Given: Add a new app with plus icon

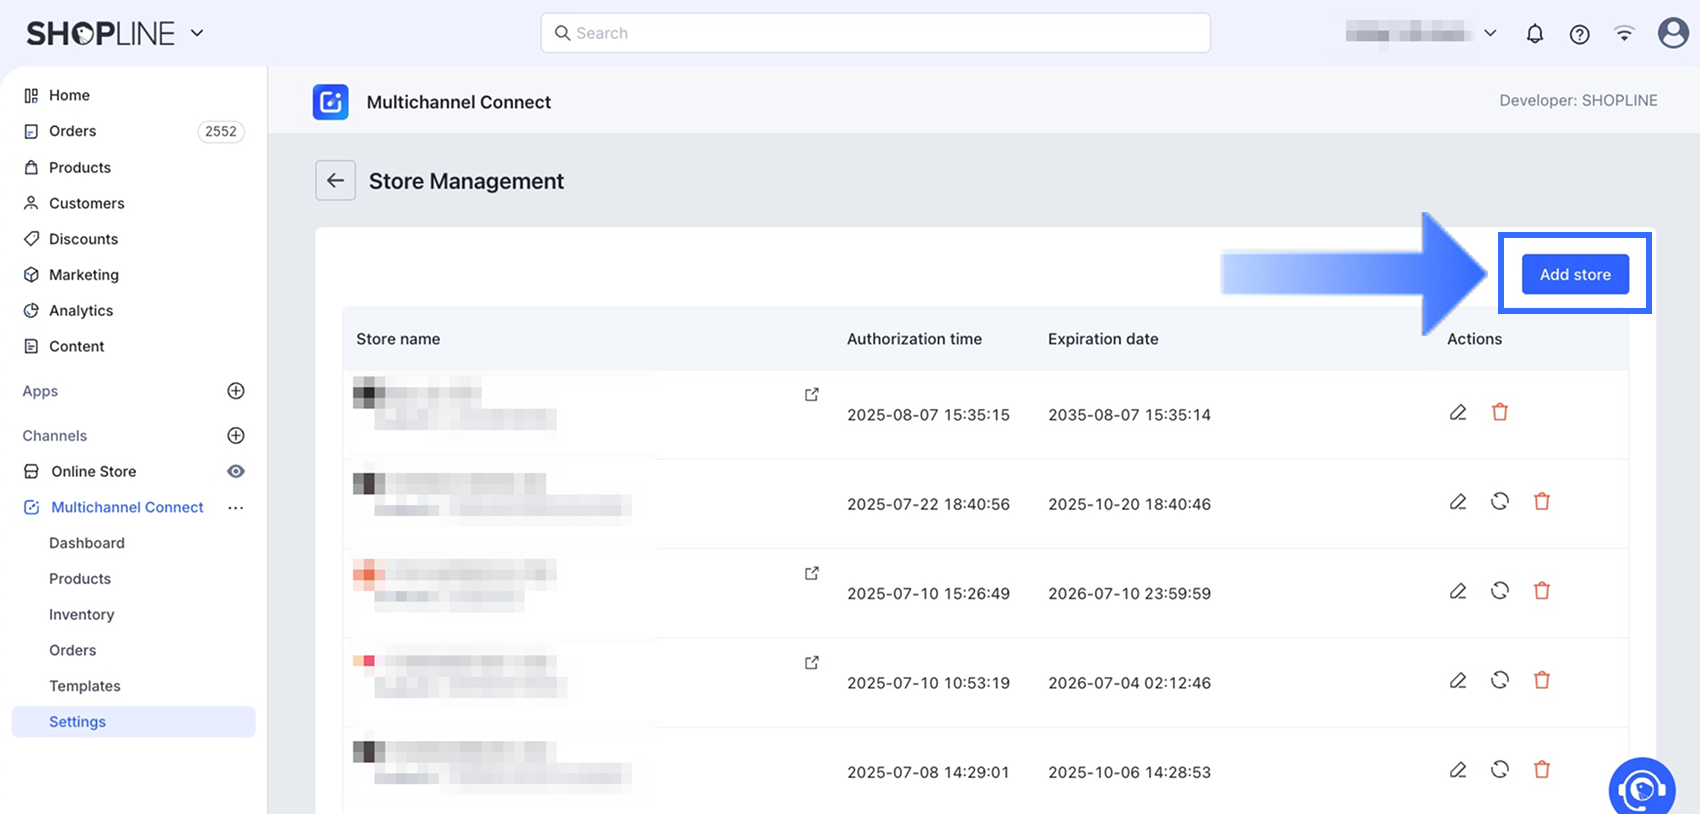Looking at the screenshot, I should [236, 391].
